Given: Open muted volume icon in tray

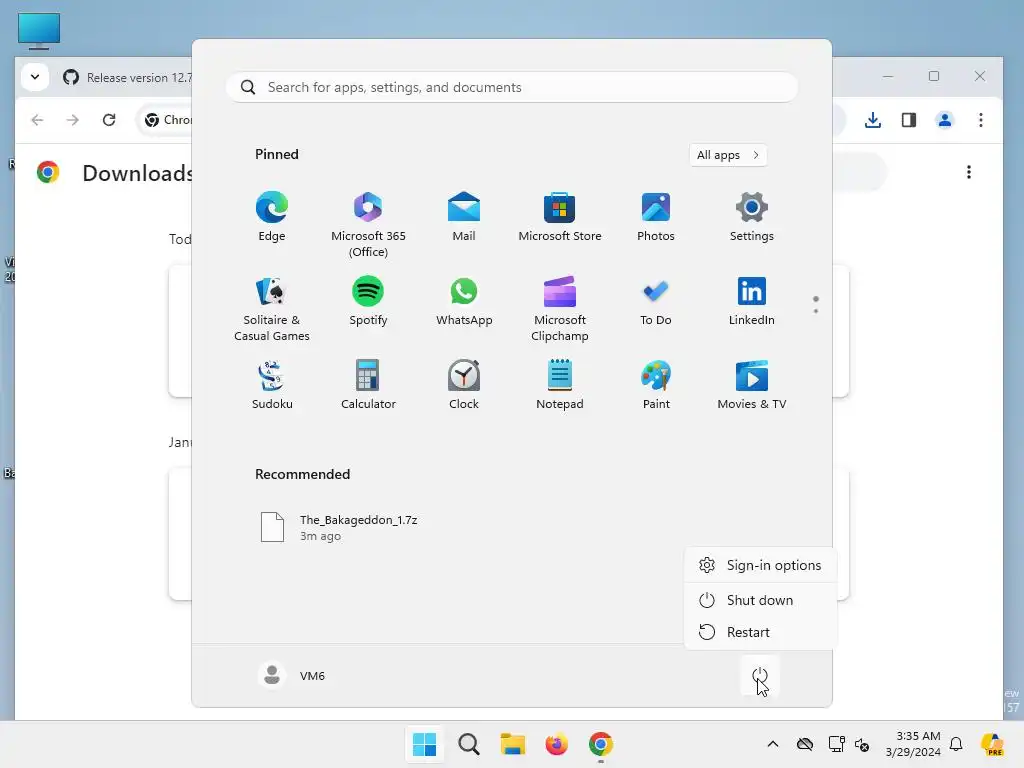Looking at the screenshot, I should (x=862, y=744).
